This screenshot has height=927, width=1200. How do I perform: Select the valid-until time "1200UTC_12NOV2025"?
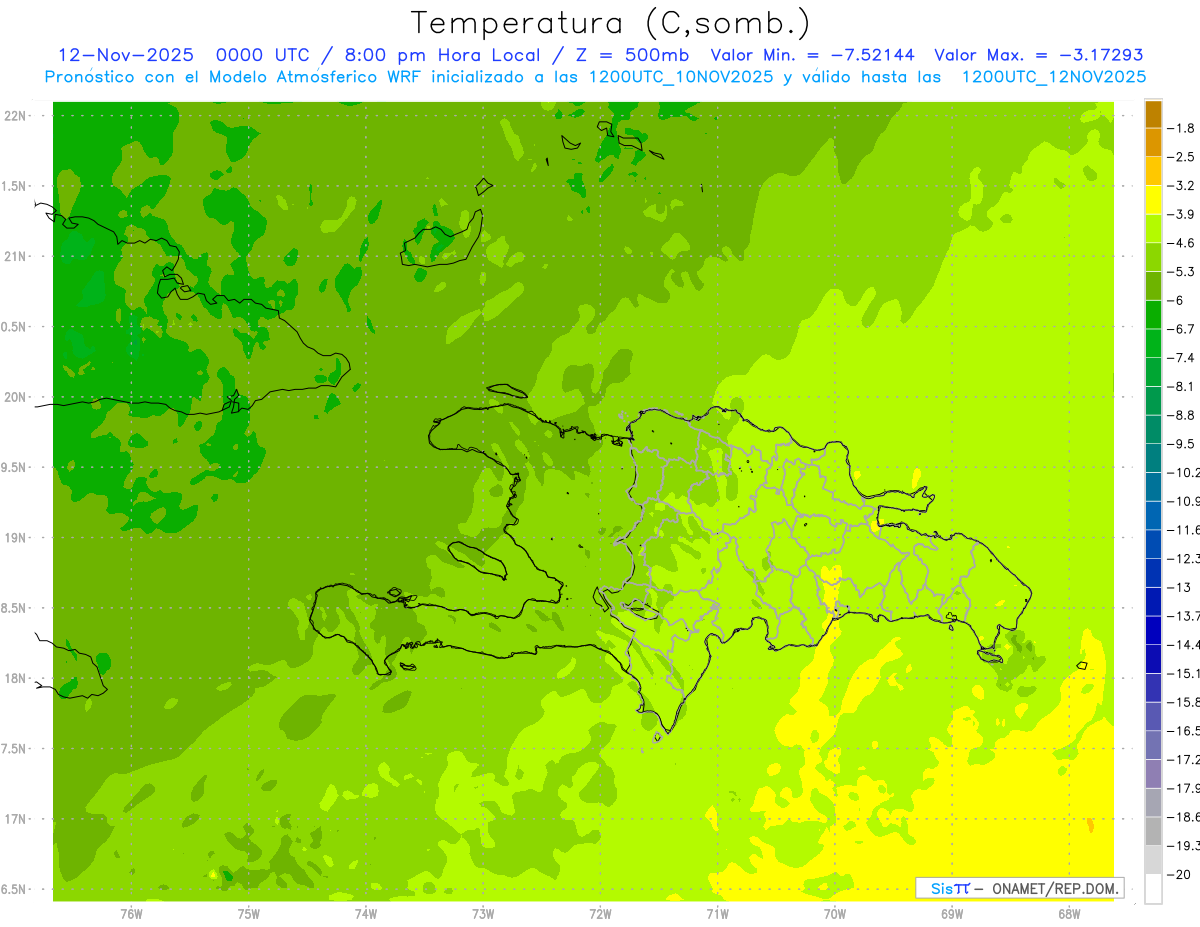(x=1053, y=77)
